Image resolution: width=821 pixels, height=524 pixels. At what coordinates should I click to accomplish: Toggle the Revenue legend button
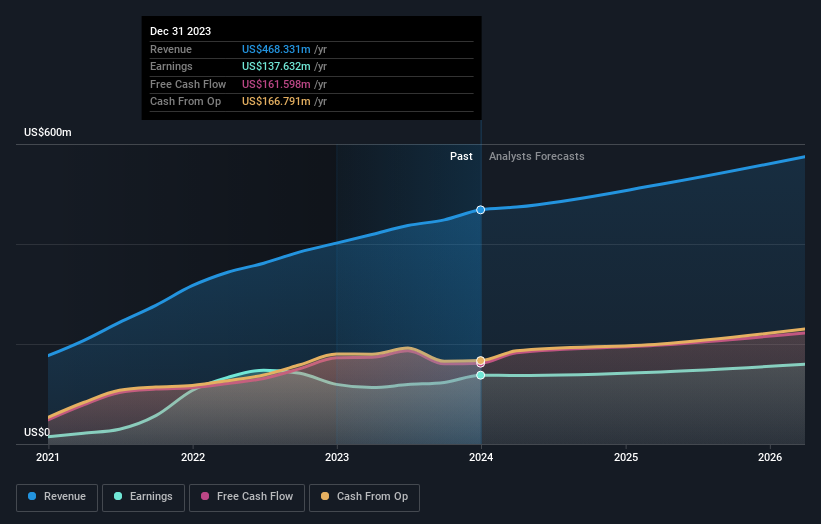57,497
